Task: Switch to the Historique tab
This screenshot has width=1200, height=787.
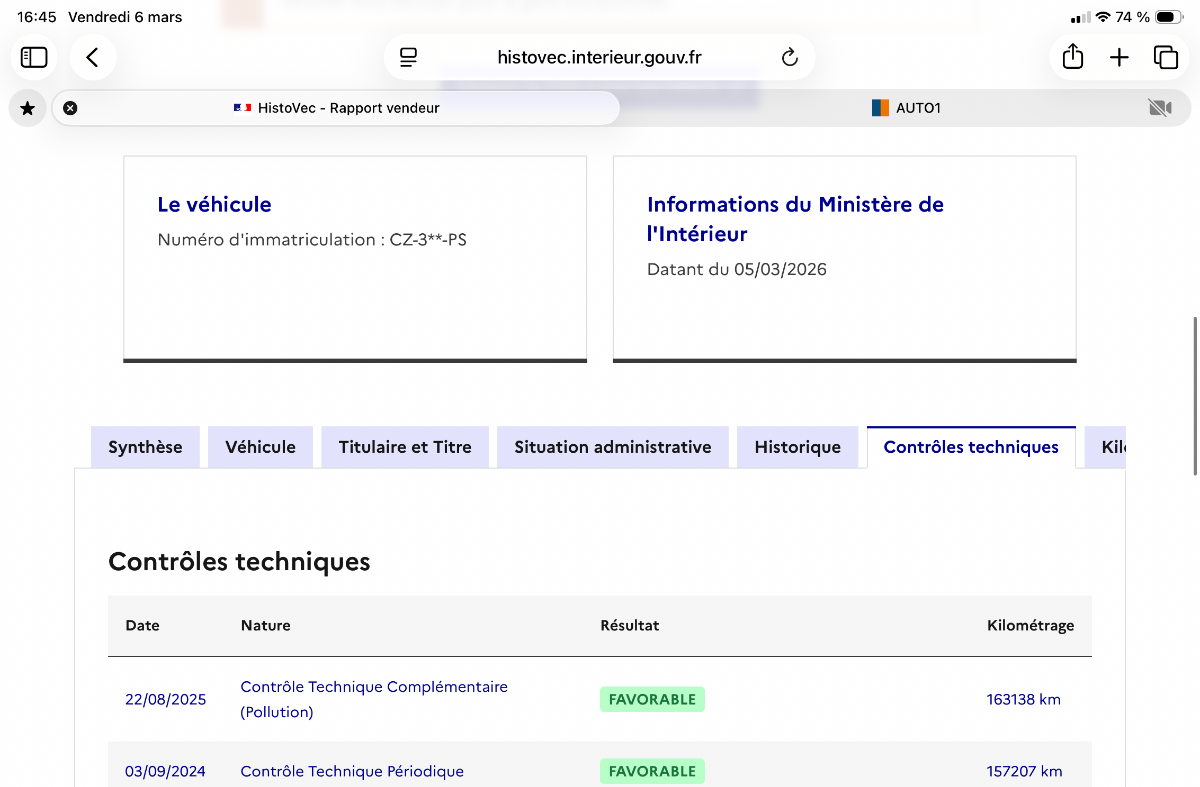Action: point(798,447)
